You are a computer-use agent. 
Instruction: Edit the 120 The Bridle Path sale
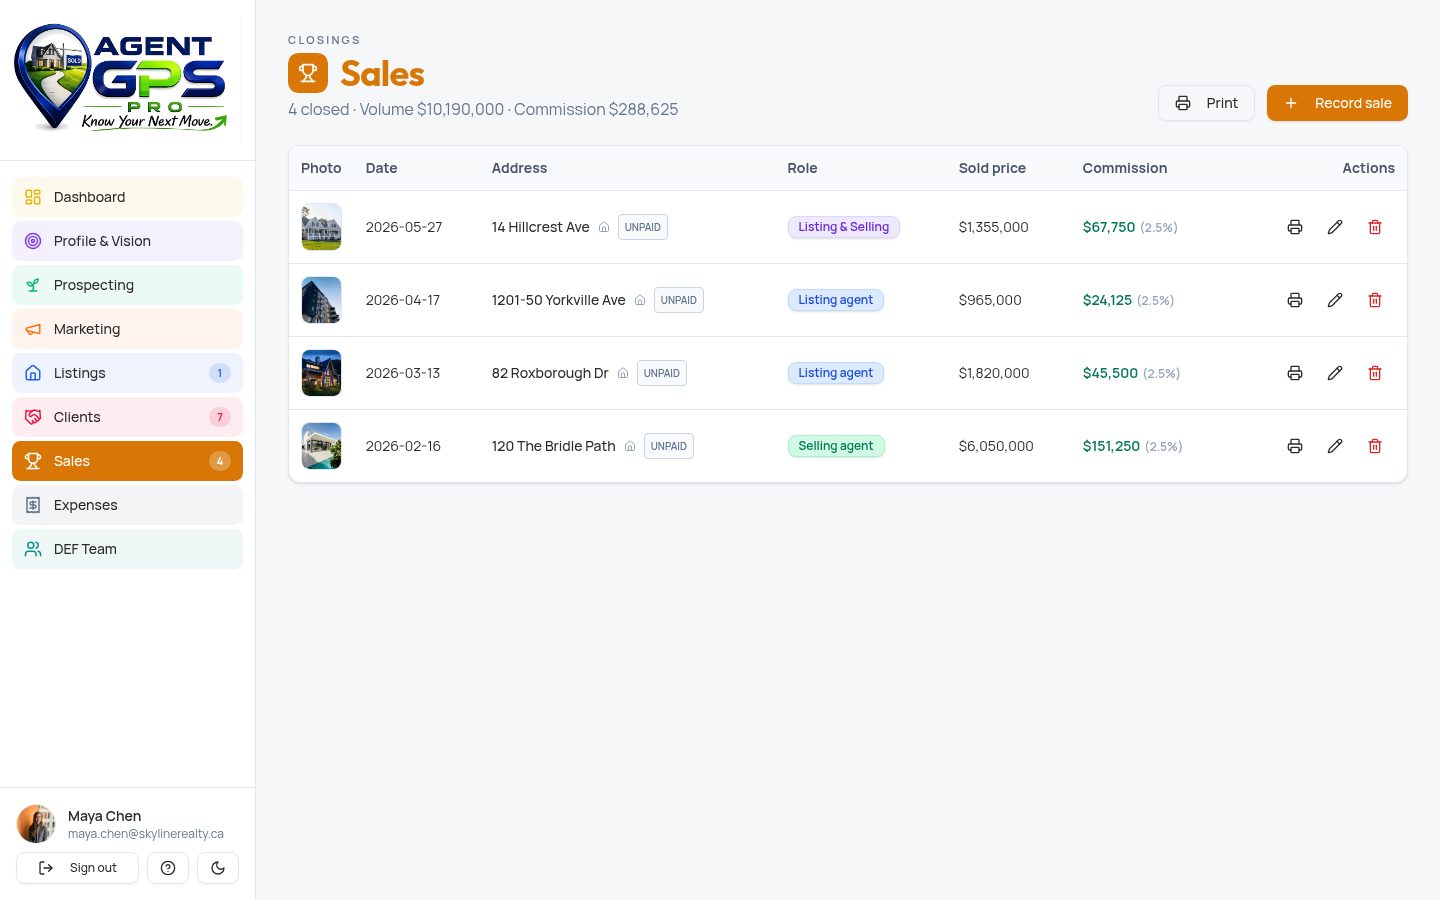pyautogui.click(x=1335, y=446)
